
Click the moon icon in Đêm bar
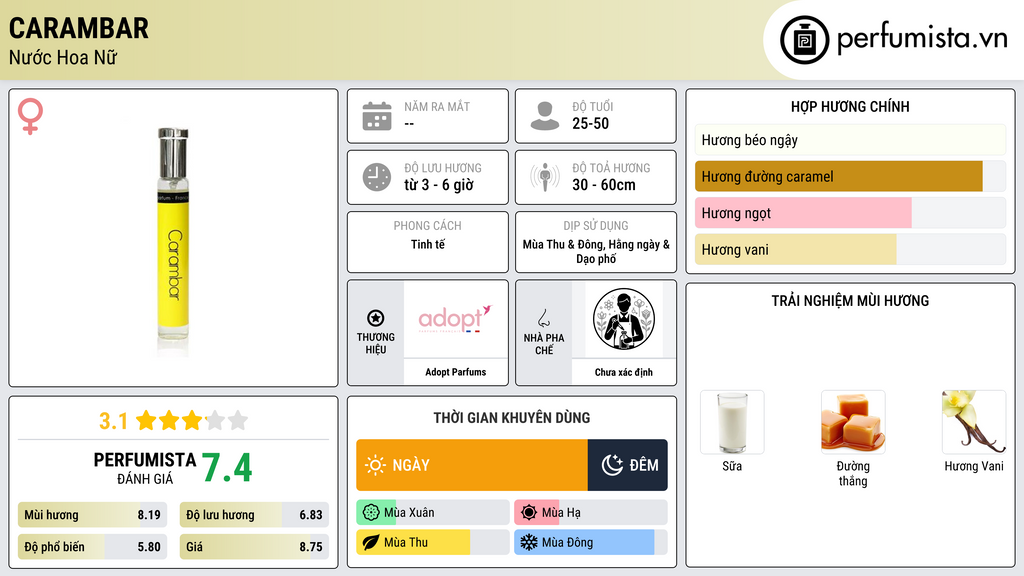pos(612,465)
